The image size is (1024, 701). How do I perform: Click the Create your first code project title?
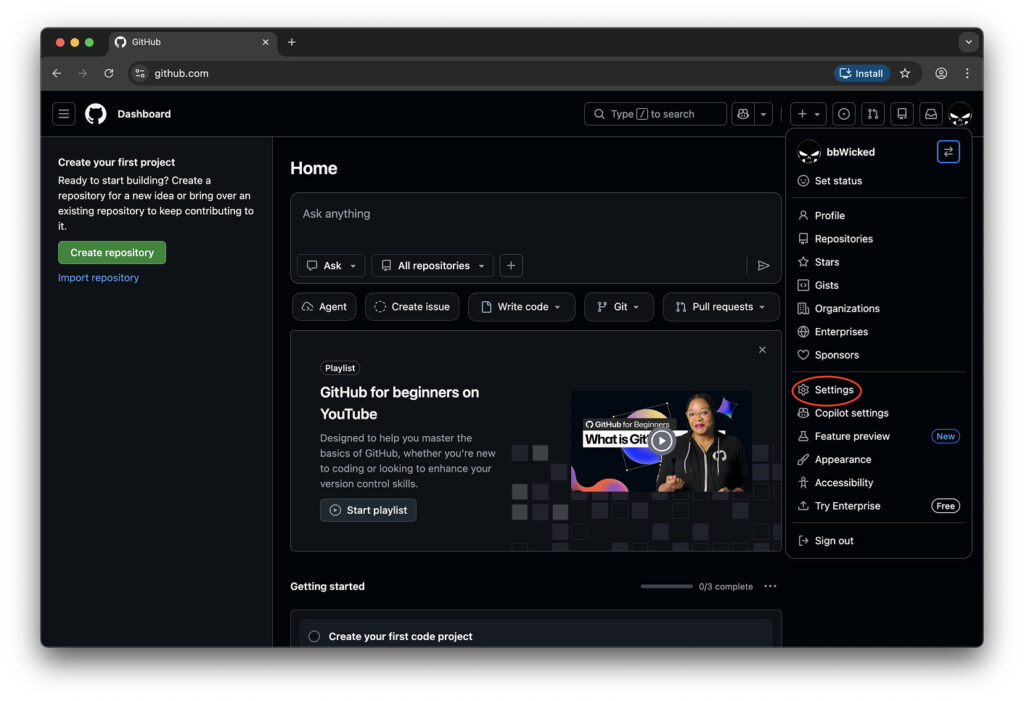400,637
